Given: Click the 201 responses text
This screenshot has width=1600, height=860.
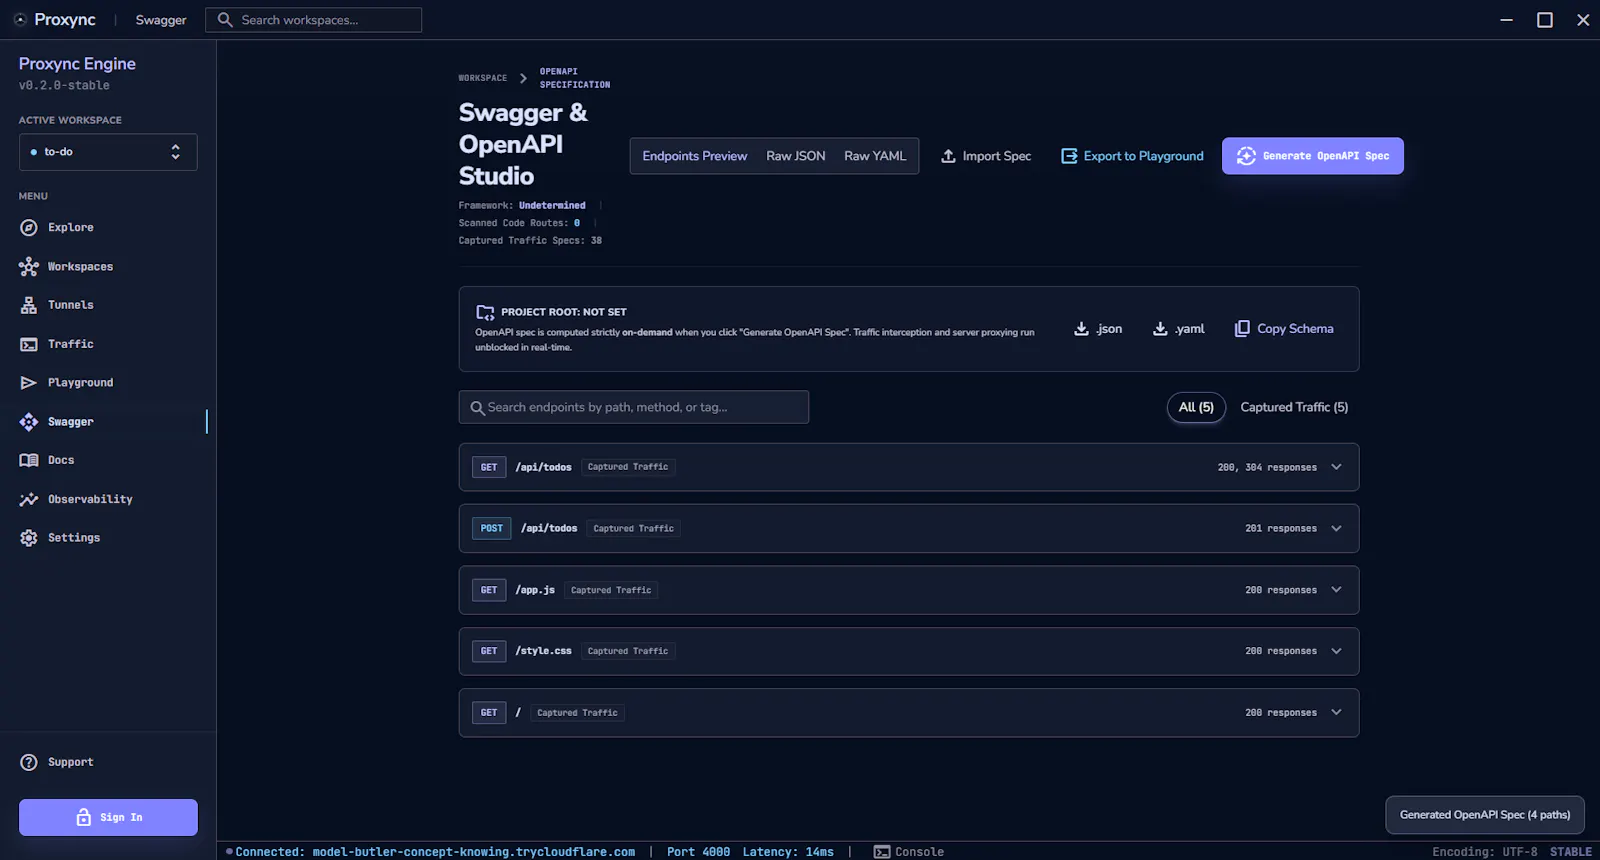Looking at the screenshot, I should [1281, 528].
